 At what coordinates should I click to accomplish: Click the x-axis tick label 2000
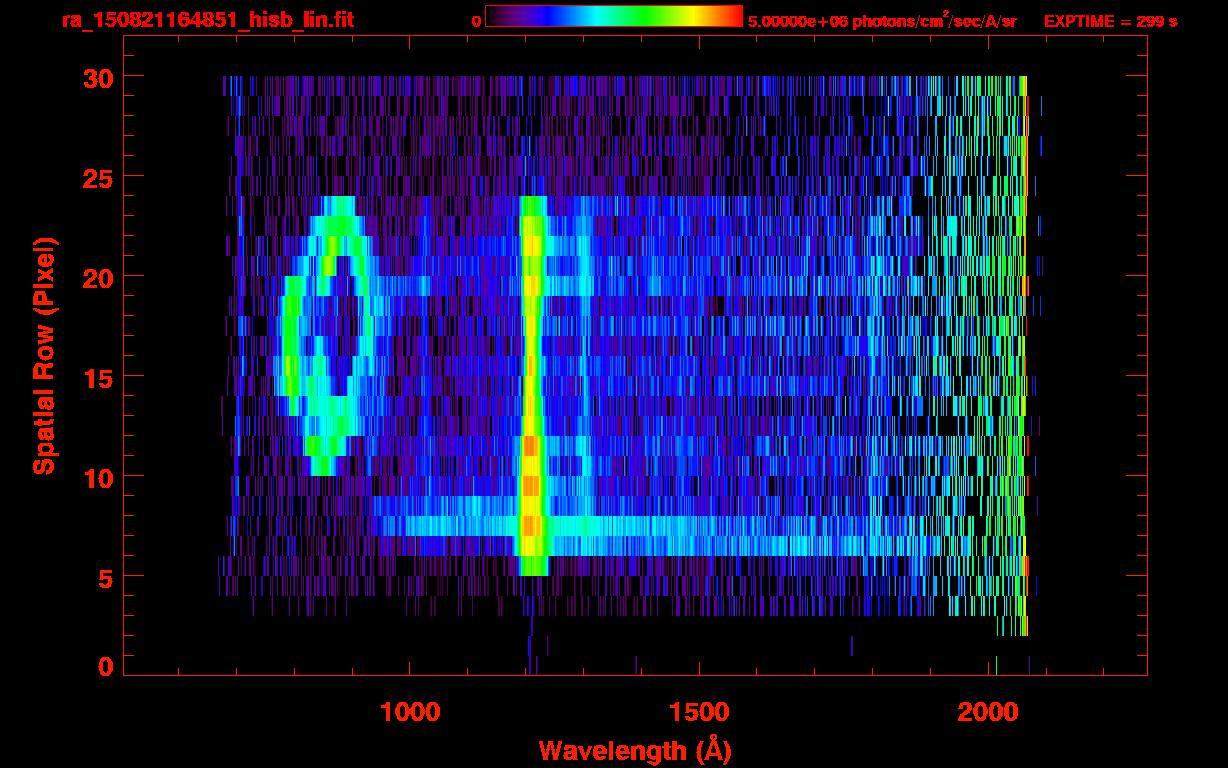[x=988, y=712]
